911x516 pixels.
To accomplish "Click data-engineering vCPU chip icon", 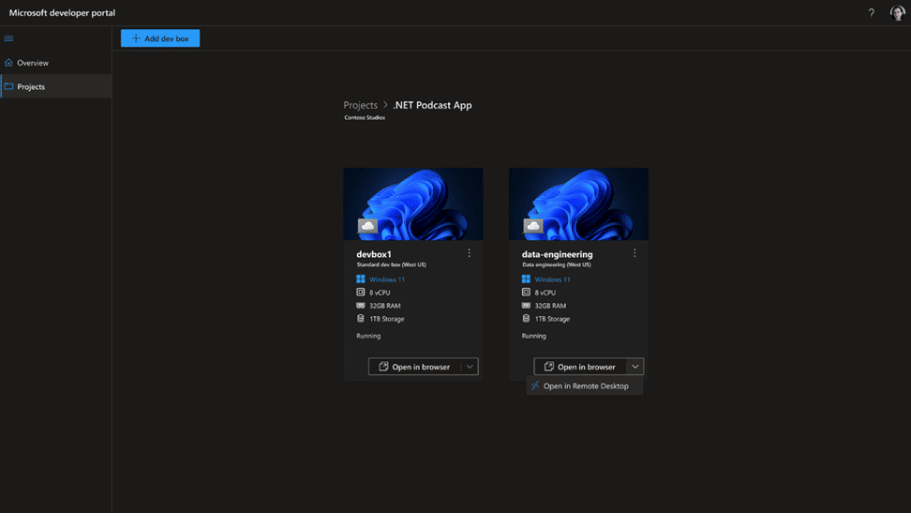I will click(x=526, y=292).
